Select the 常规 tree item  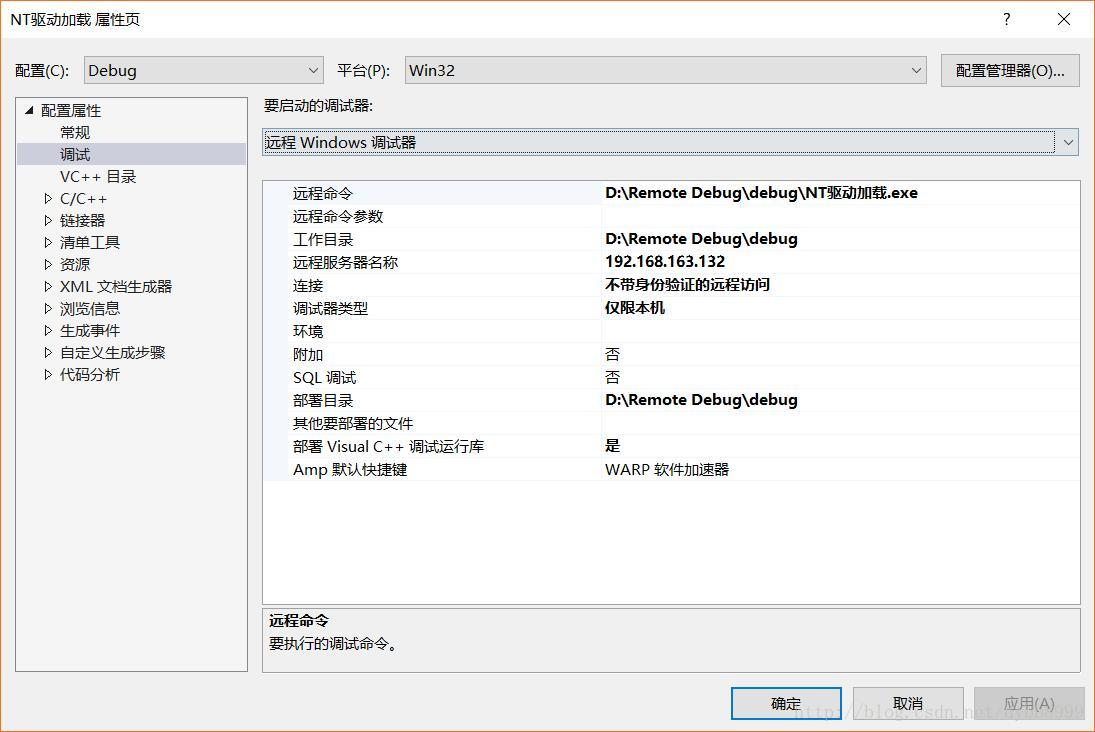click(74, 132)
